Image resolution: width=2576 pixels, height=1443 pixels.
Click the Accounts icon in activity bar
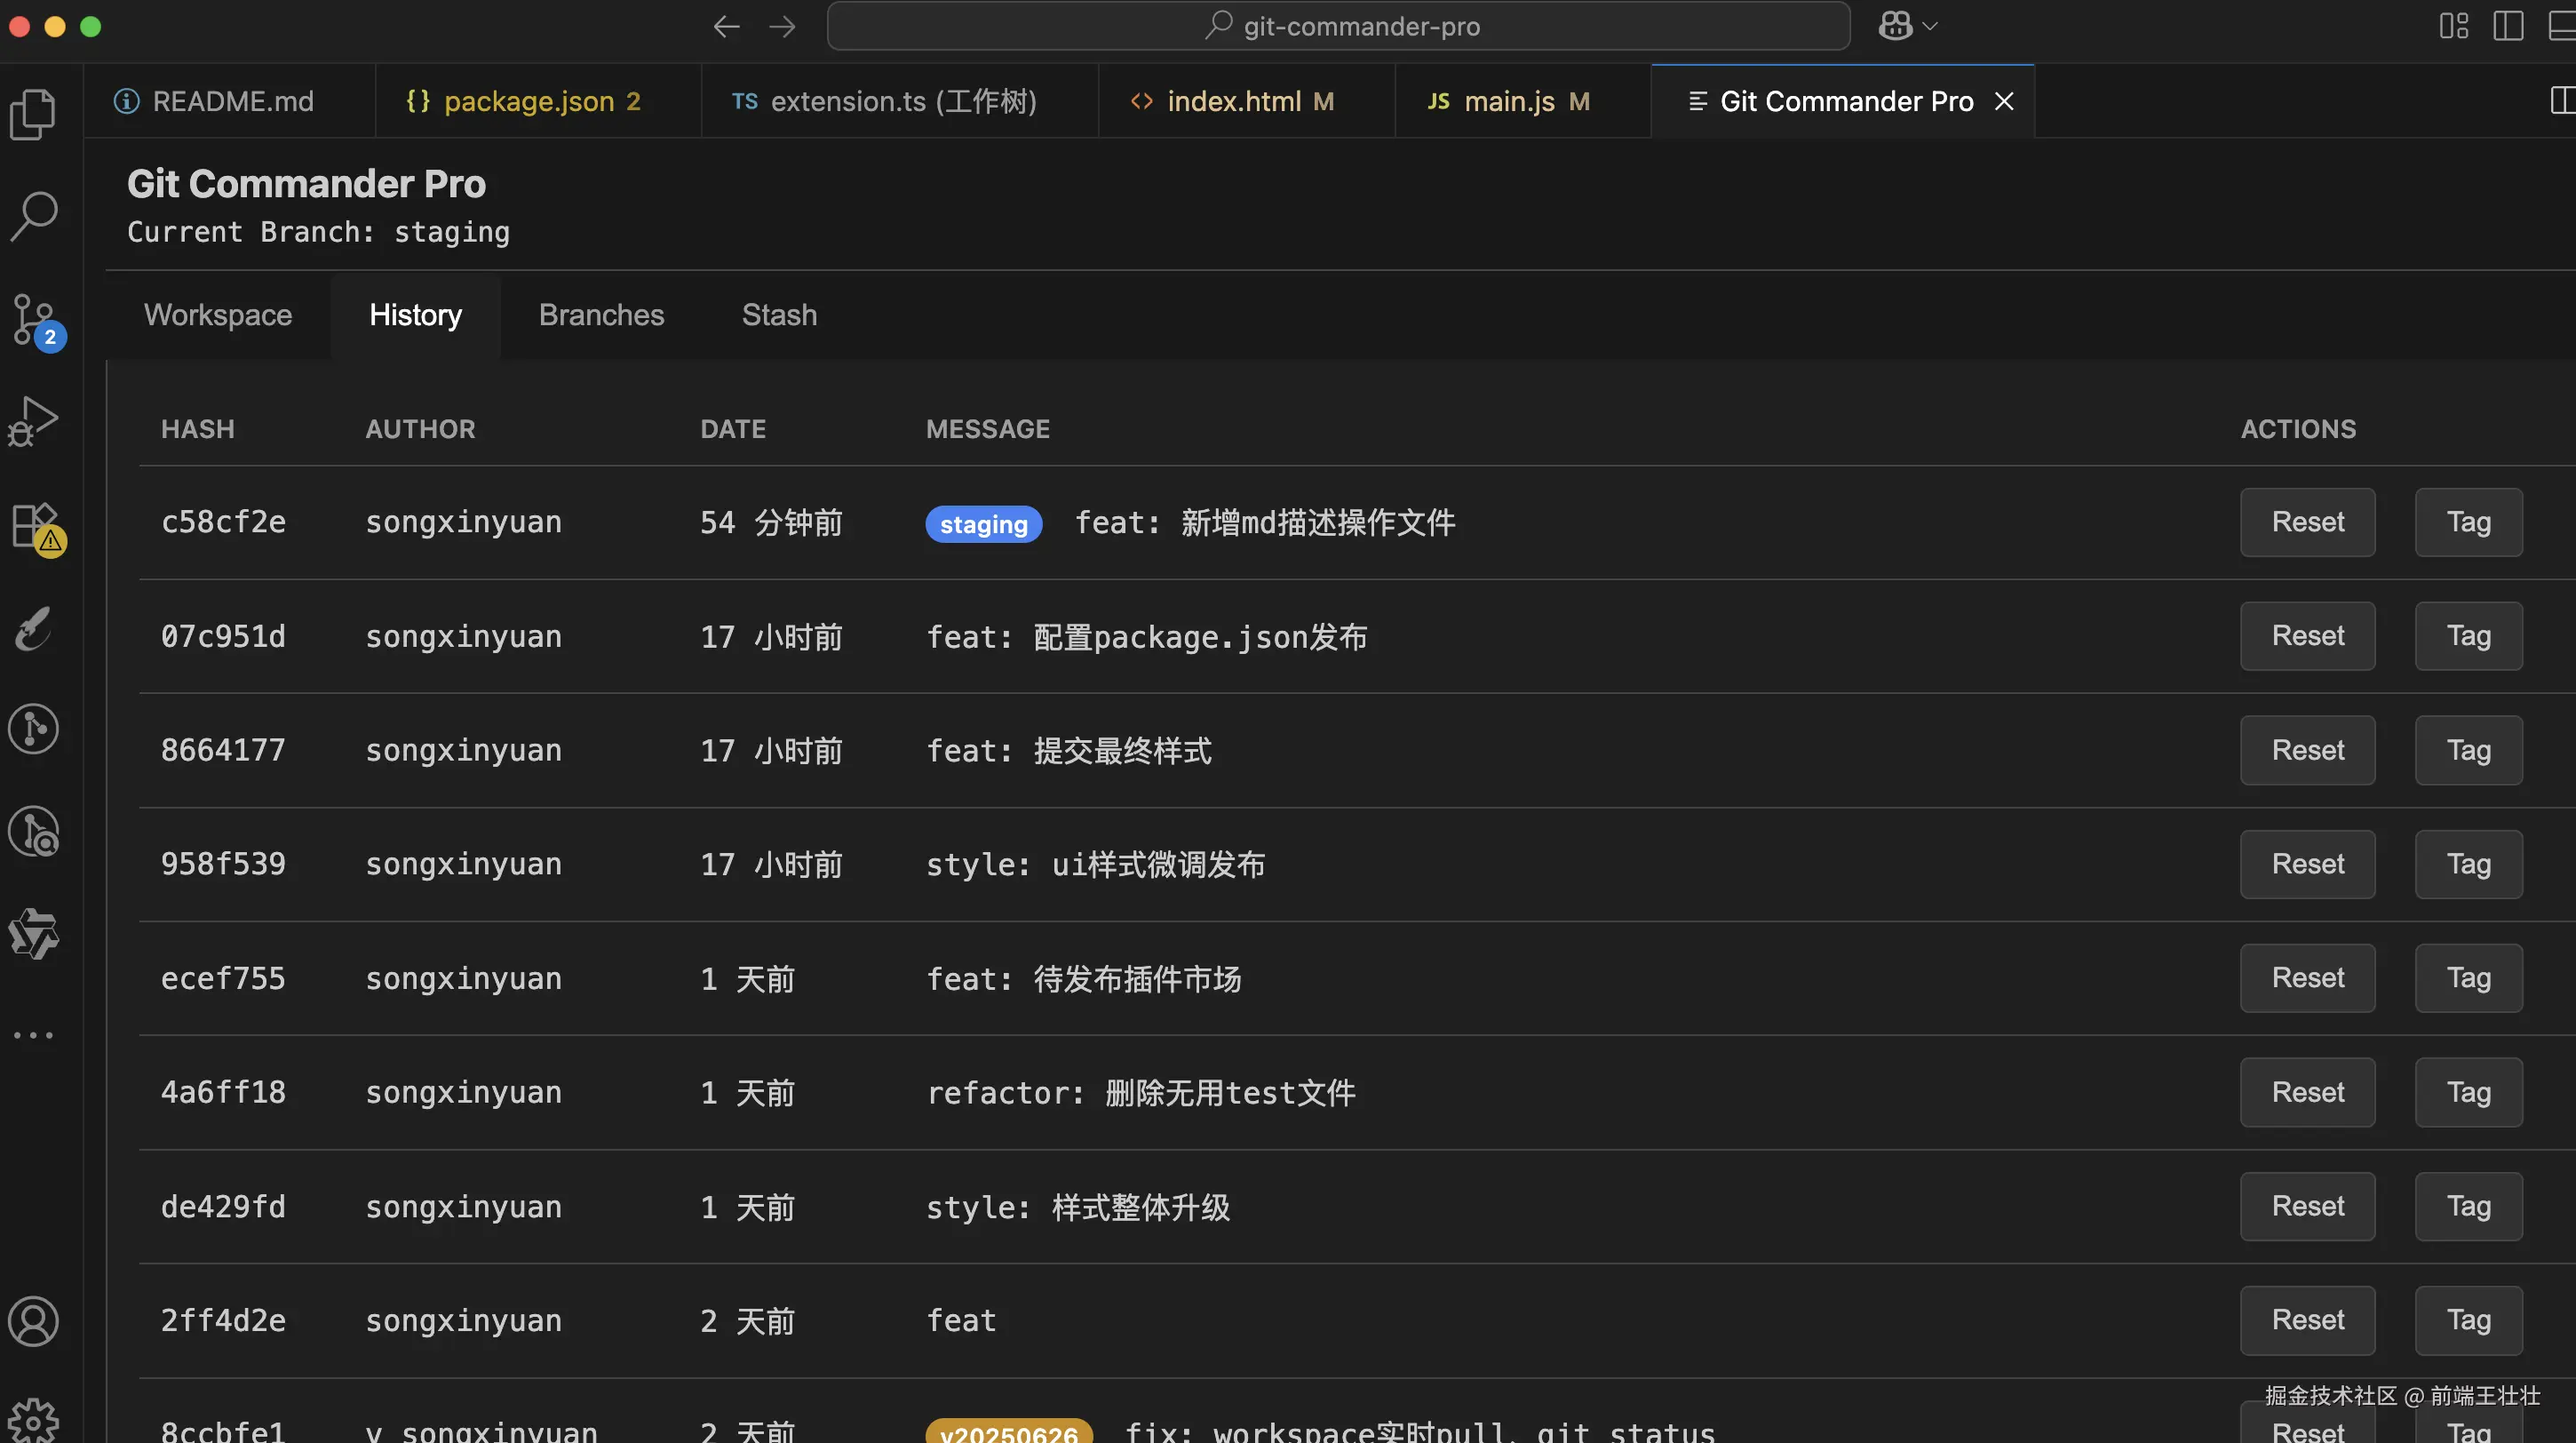(33, 1321)
